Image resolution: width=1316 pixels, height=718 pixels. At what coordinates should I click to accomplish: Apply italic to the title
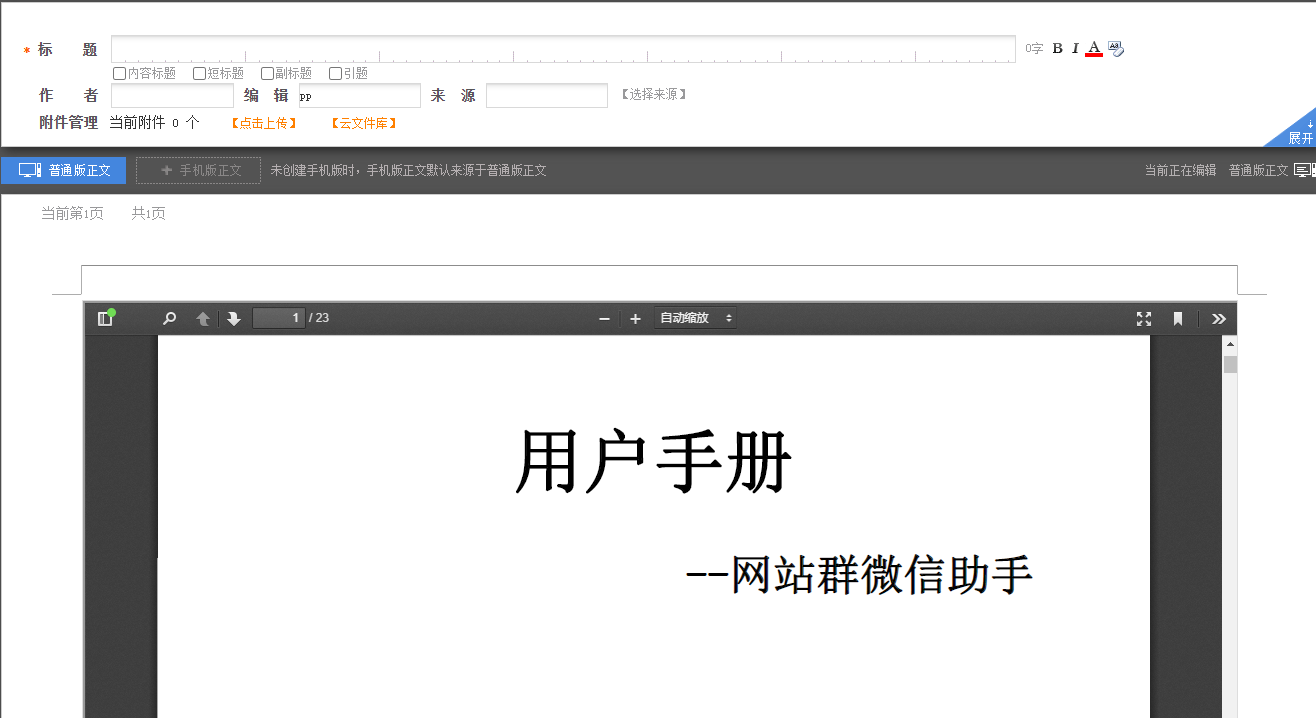(1075, 48)
